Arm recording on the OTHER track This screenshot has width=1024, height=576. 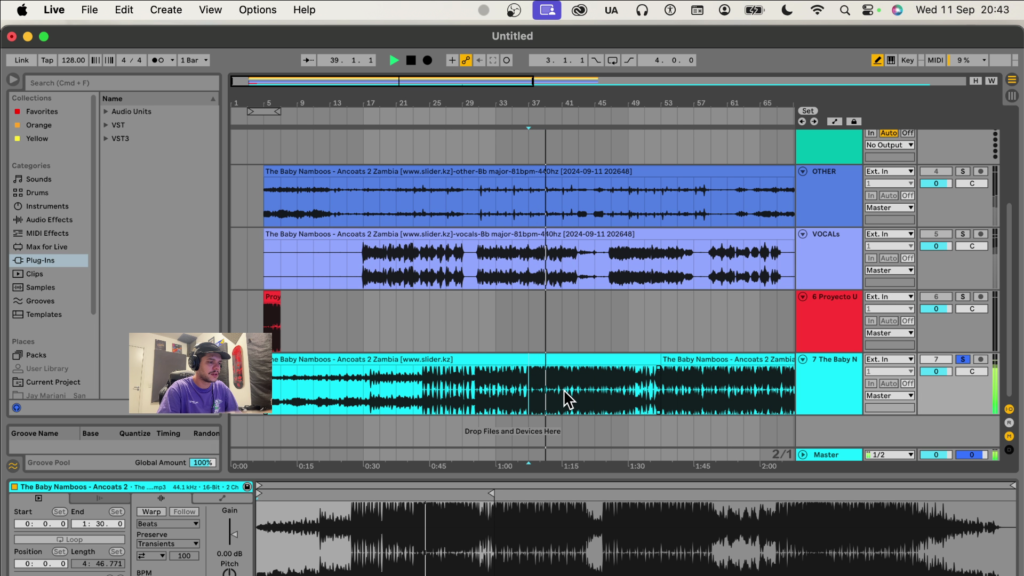pyautogui.click(x=980, y=171)
